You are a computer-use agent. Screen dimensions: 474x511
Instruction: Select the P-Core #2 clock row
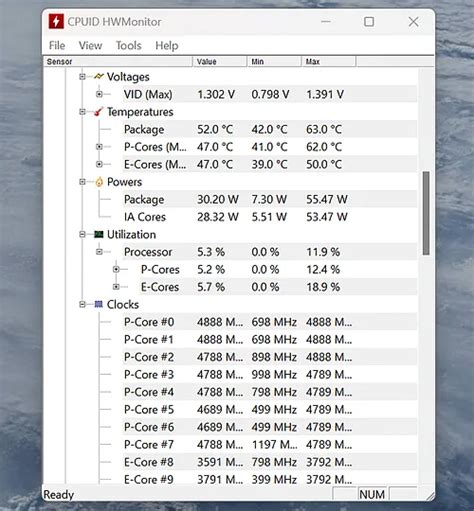click(270, 357)
